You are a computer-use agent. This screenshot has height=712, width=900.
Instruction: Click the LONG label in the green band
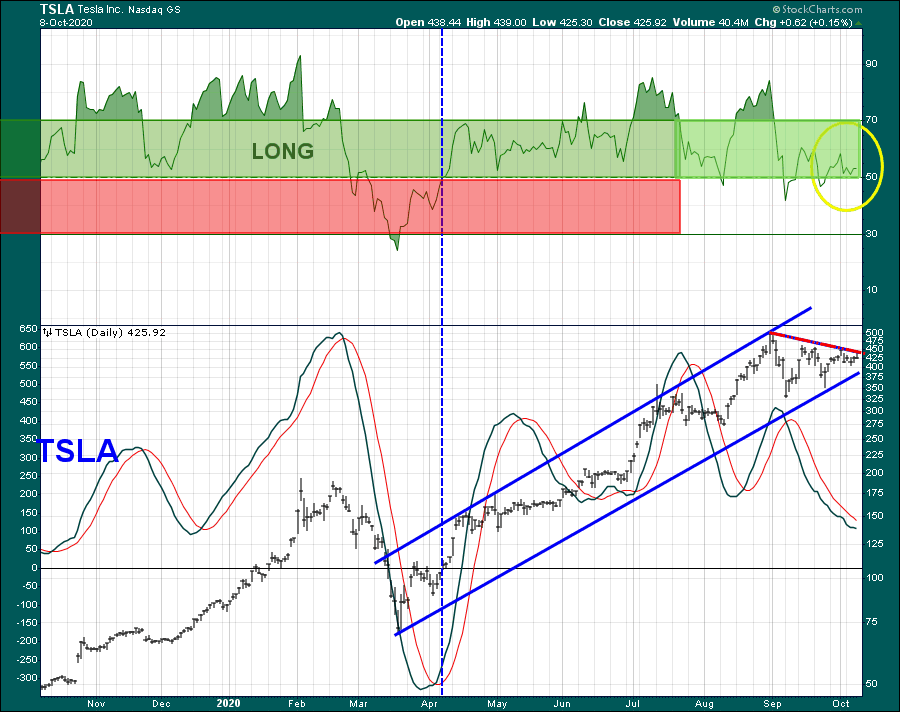(x=282, y=152)
